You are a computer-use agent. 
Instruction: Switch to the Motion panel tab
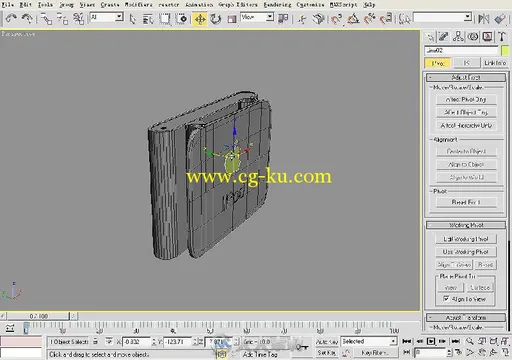[473, 37]
